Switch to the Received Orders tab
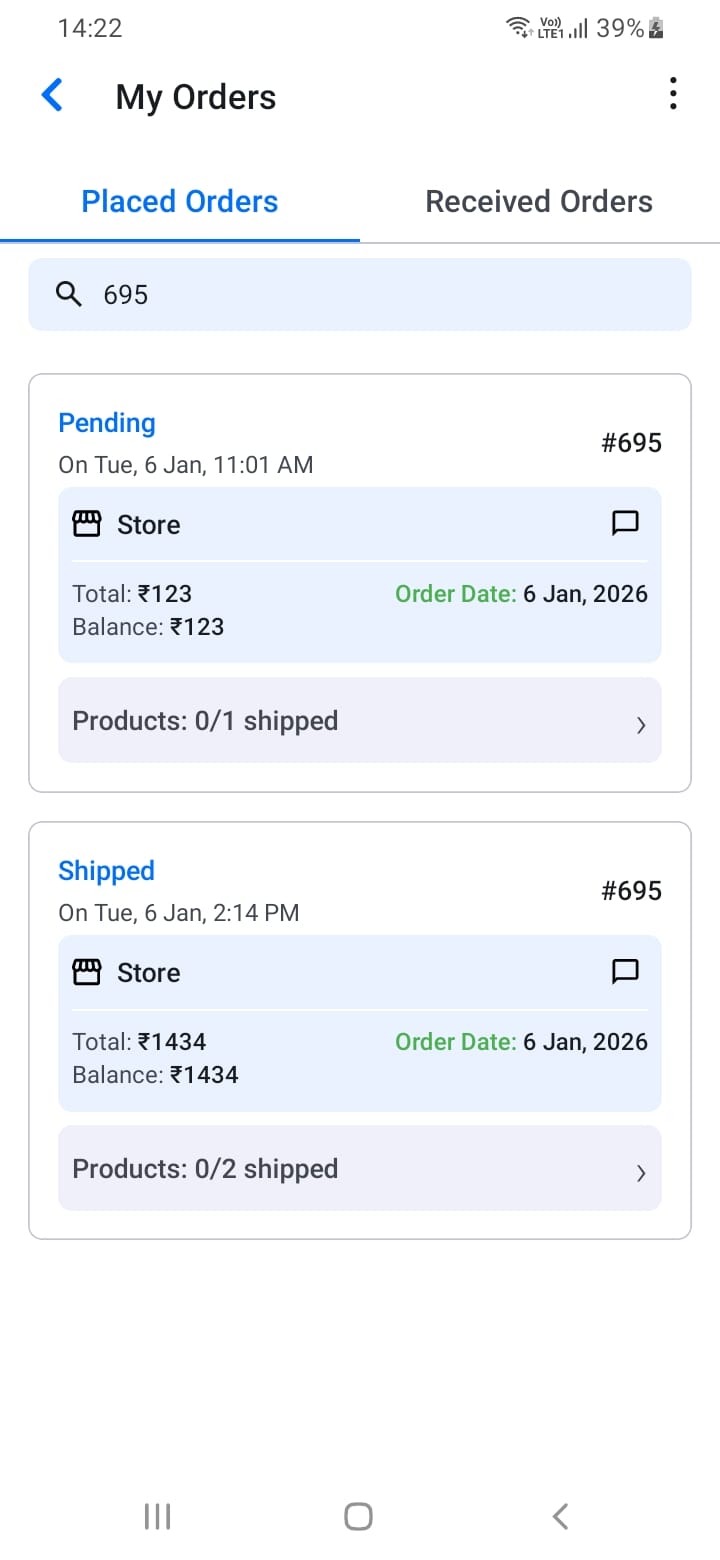 (x=539, y=202)
